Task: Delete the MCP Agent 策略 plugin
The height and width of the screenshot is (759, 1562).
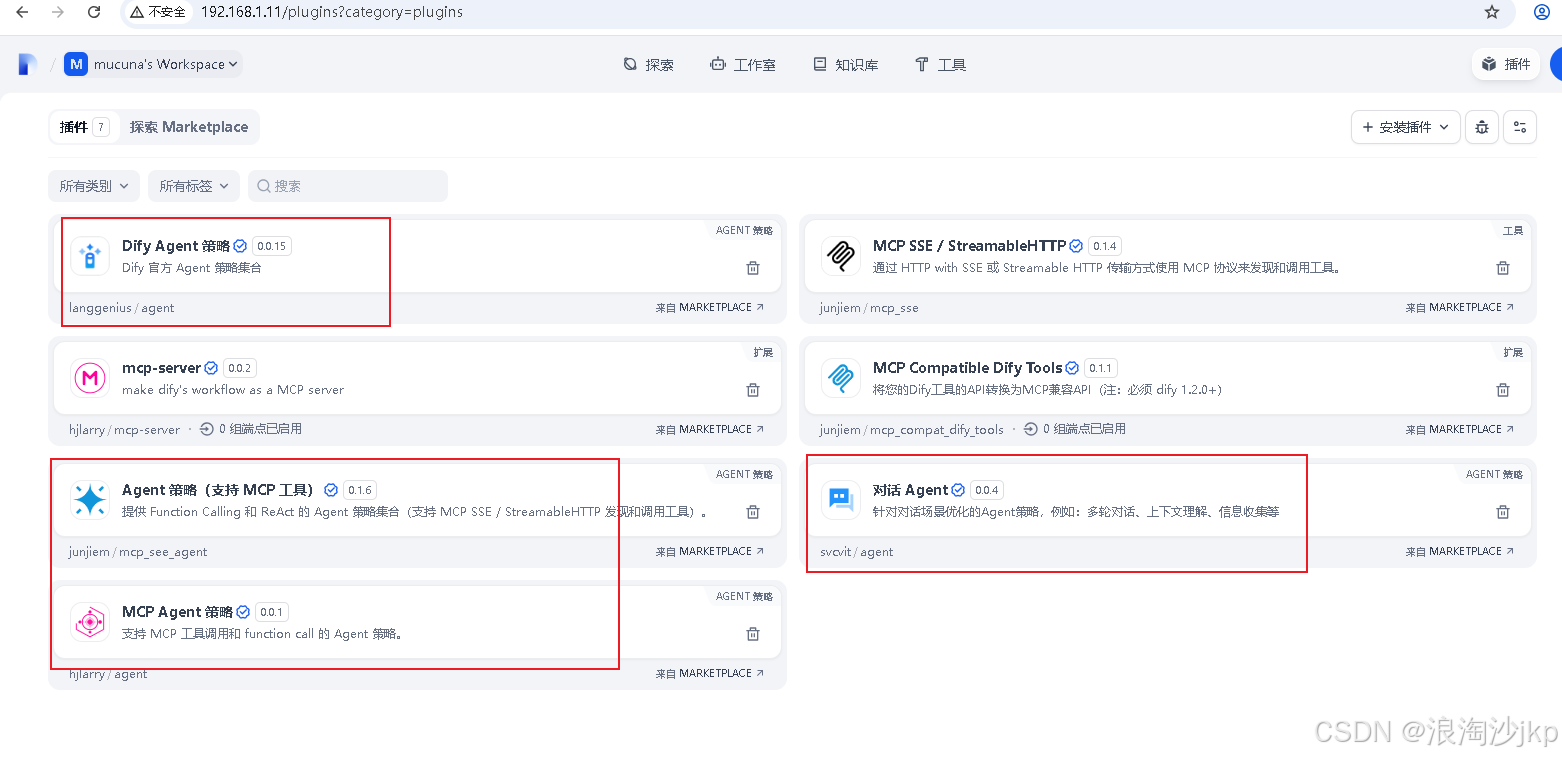Action: (x=753, y=634)
